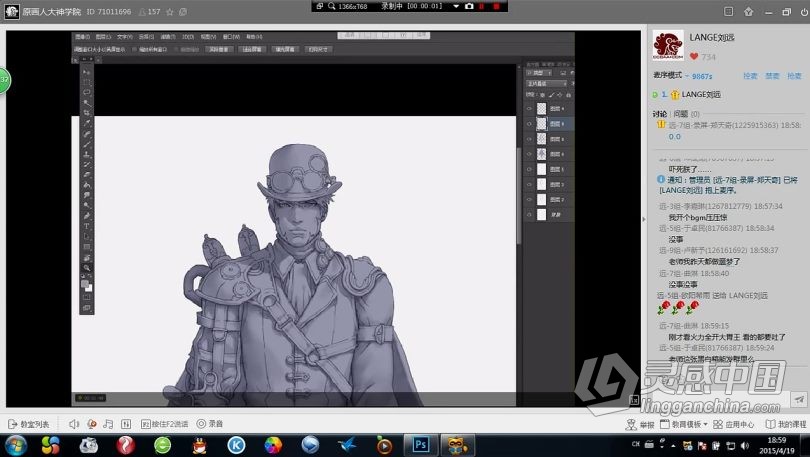Viewport: 810px width, 457px height.
Task: Click the QQ penguin taskbar icon
Action: (199, 445)
